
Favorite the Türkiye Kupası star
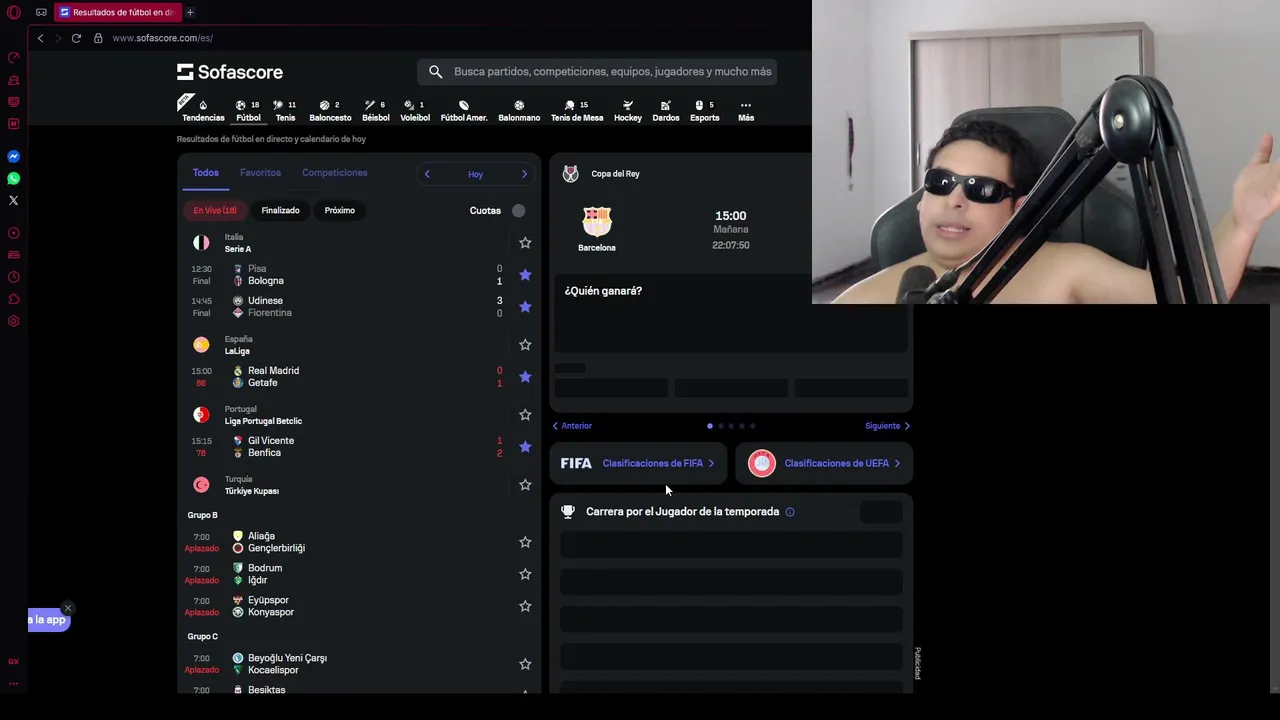(525, 485)
